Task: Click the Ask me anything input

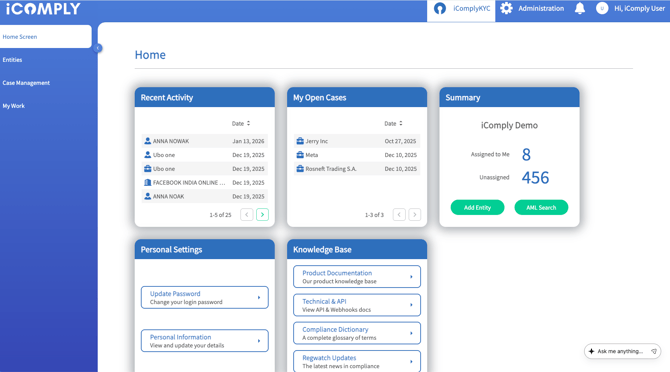Action: pos(622,351)
